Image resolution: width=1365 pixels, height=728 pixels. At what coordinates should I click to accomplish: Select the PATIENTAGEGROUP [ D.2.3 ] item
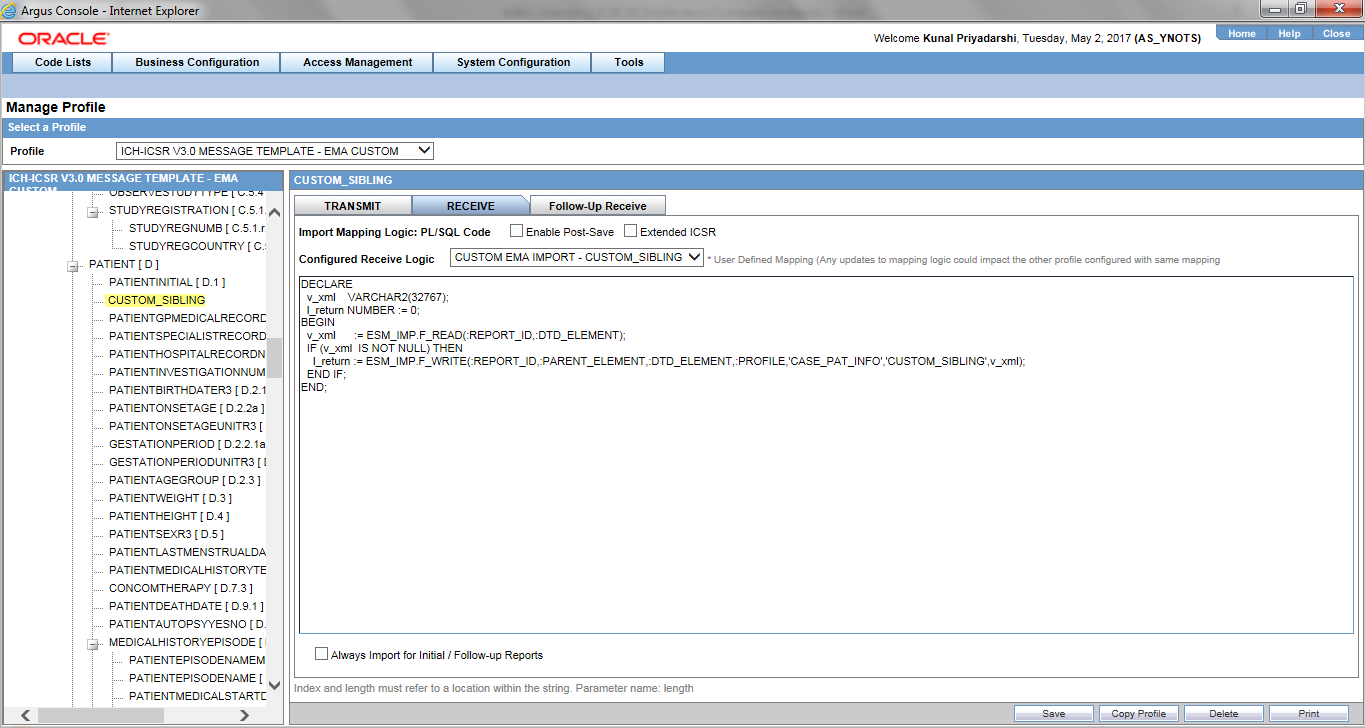pos(184,480)
